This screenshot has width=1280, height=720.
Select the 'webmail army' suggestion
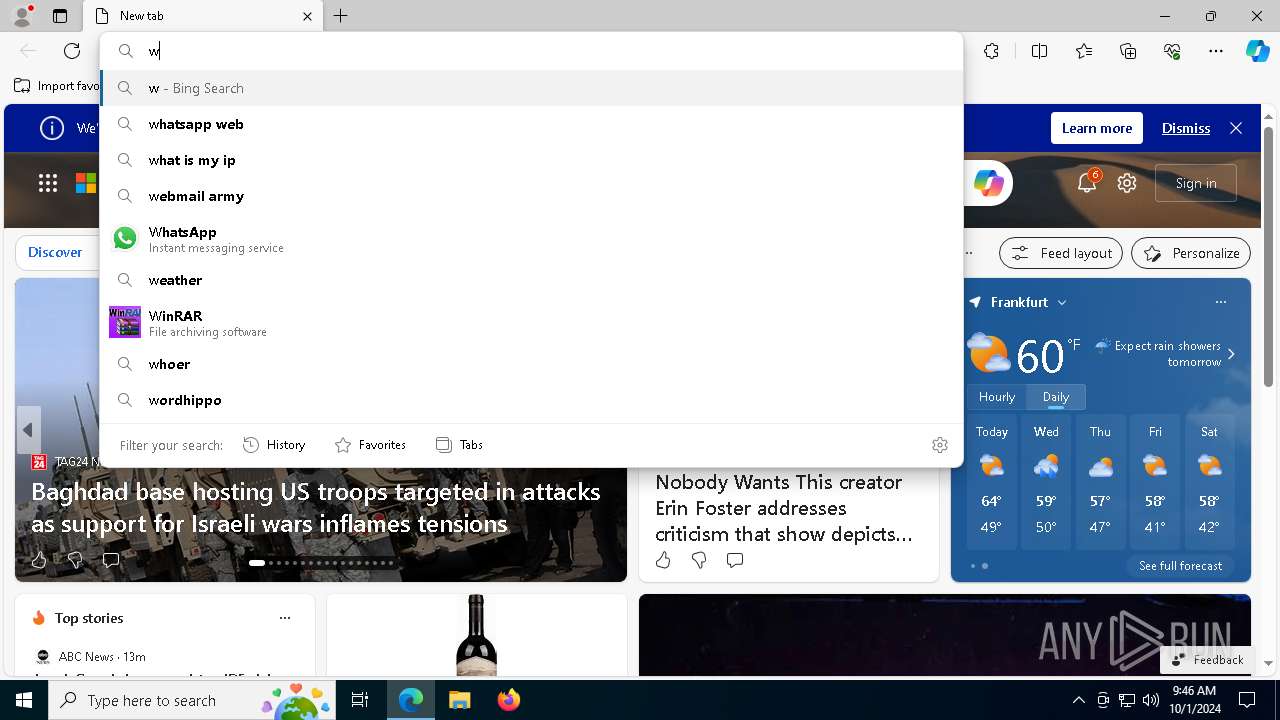pyautogui.click(x=531, y=196)
